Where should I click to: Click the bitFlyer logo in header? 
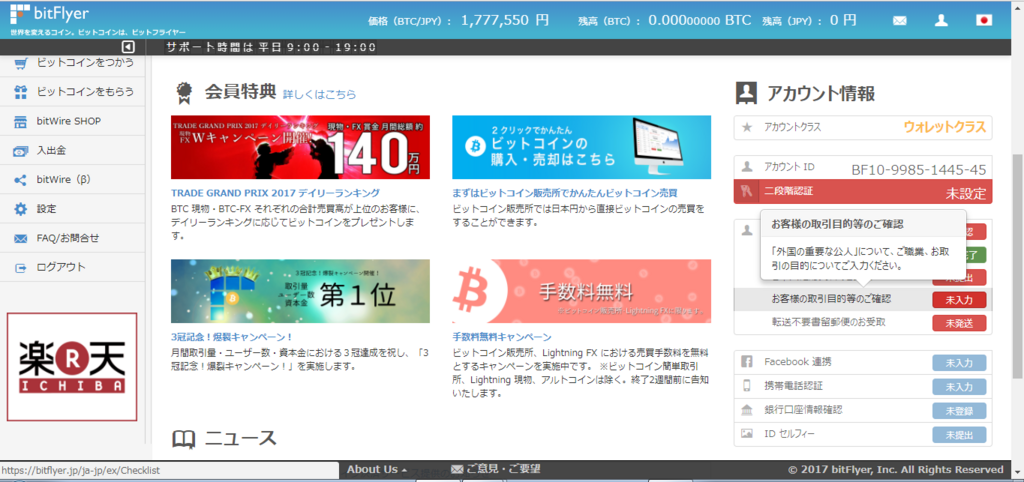click(x=49, y=13)
